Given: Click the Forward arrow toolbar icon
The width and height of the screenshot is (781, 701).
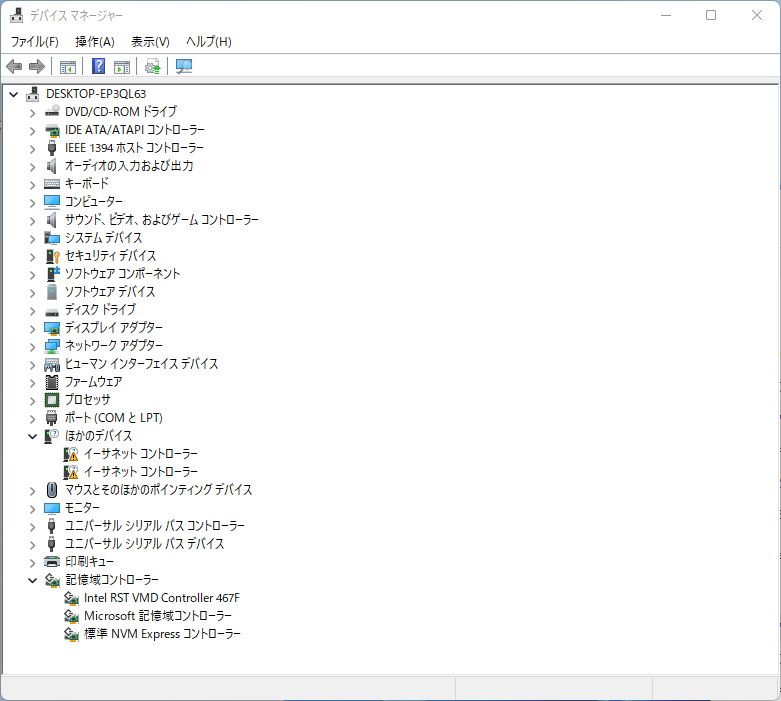Looking at the screenshot, I should pos(37,66).
